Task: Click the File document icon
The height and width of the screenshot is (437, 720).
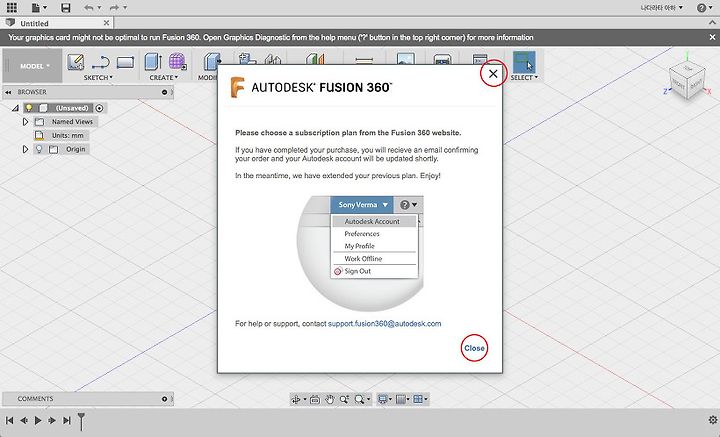Action: 36,7
